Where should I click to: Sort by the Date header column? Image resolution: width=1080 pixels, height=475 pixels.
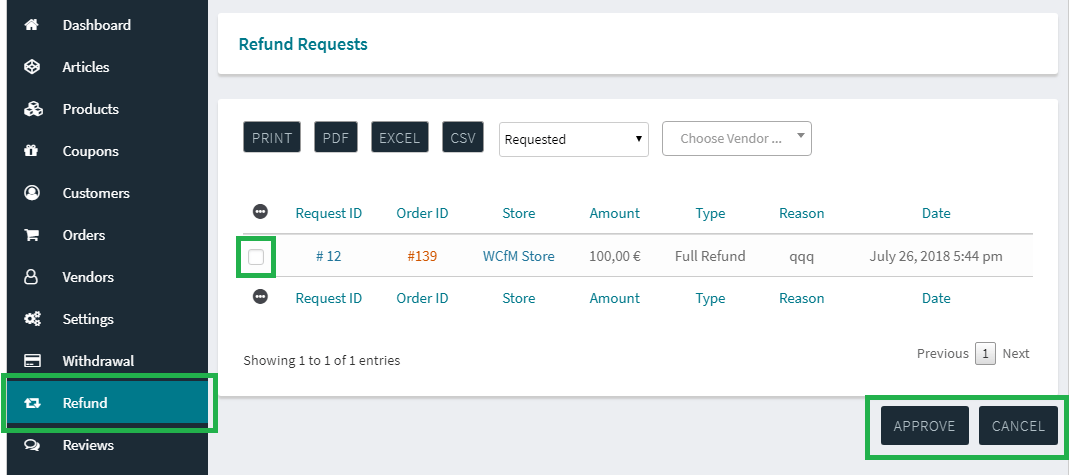coord(936,213)
